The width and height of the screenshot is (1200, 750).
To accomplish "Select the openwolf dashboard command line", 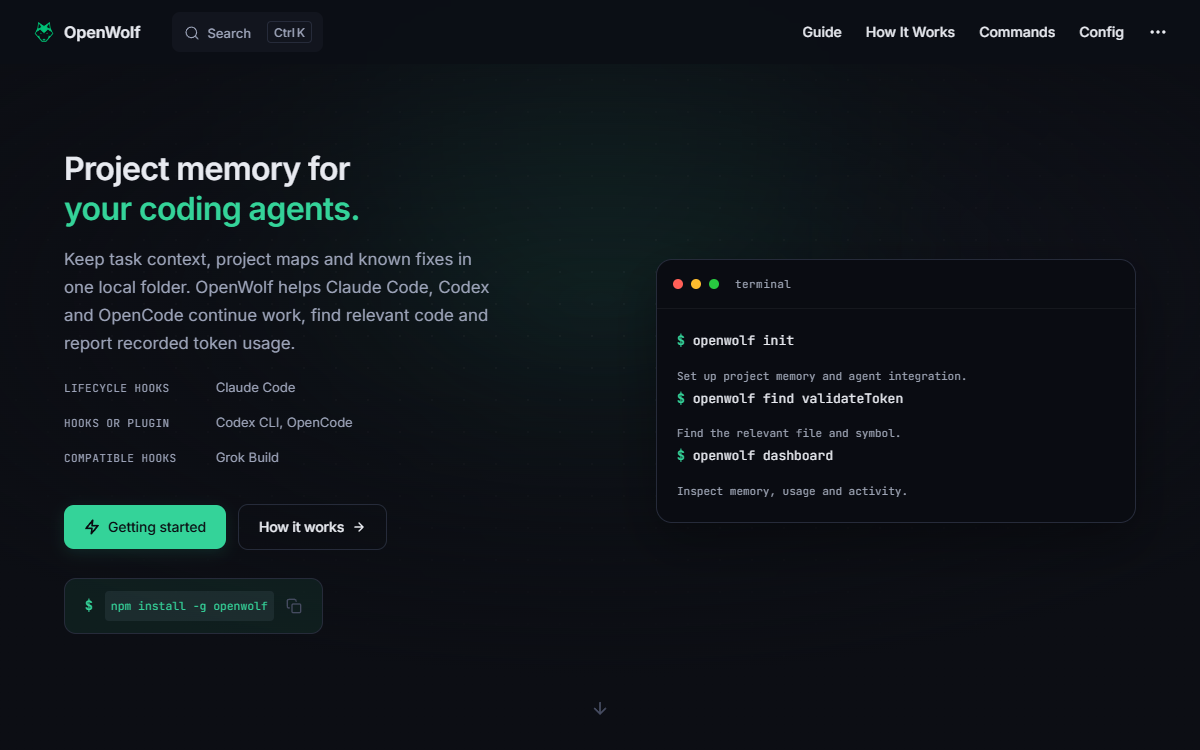I will (x=755, y=456).
